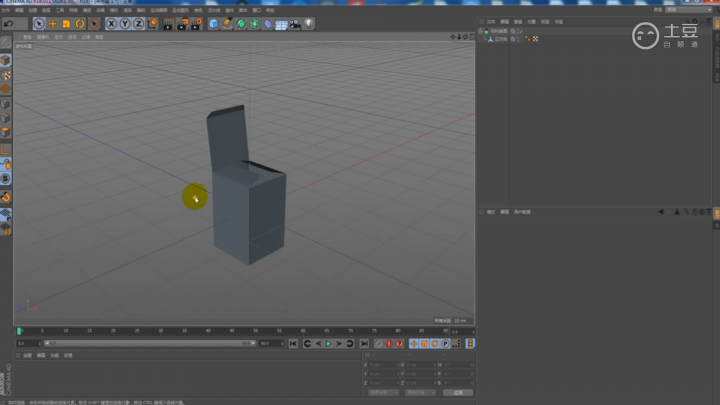Toggle the X axis lock

click(x=111, y=23)
